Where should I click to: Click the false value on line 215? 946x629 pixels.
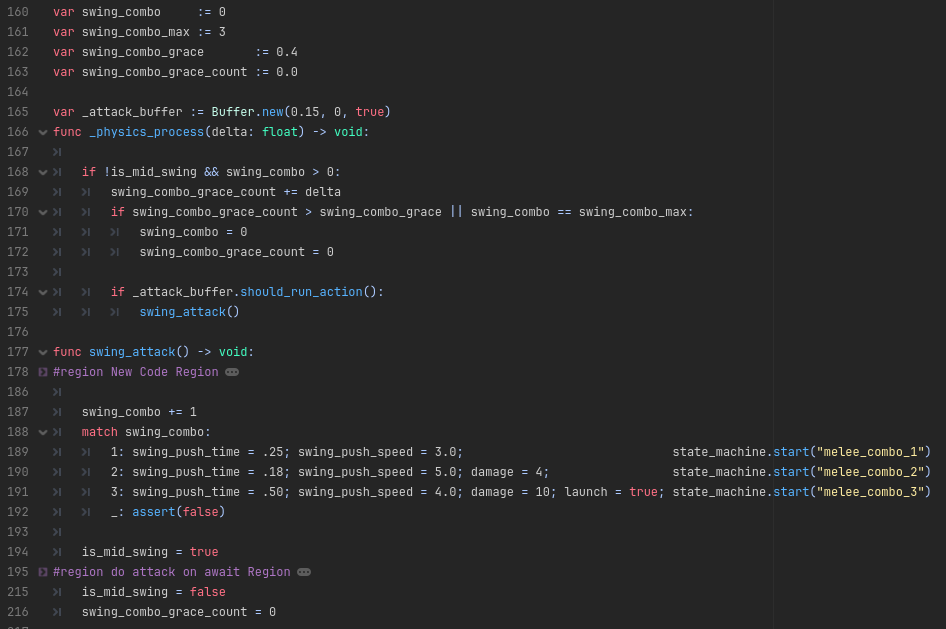(x=208, y=592)
